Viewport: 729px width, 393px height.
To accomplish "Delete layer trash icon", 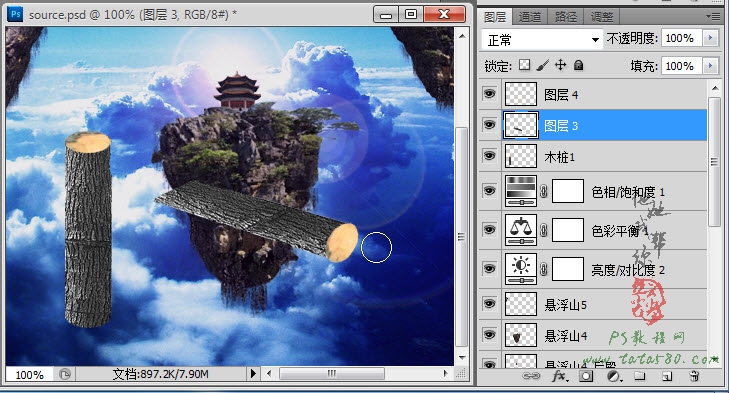I will pos(694,376).
